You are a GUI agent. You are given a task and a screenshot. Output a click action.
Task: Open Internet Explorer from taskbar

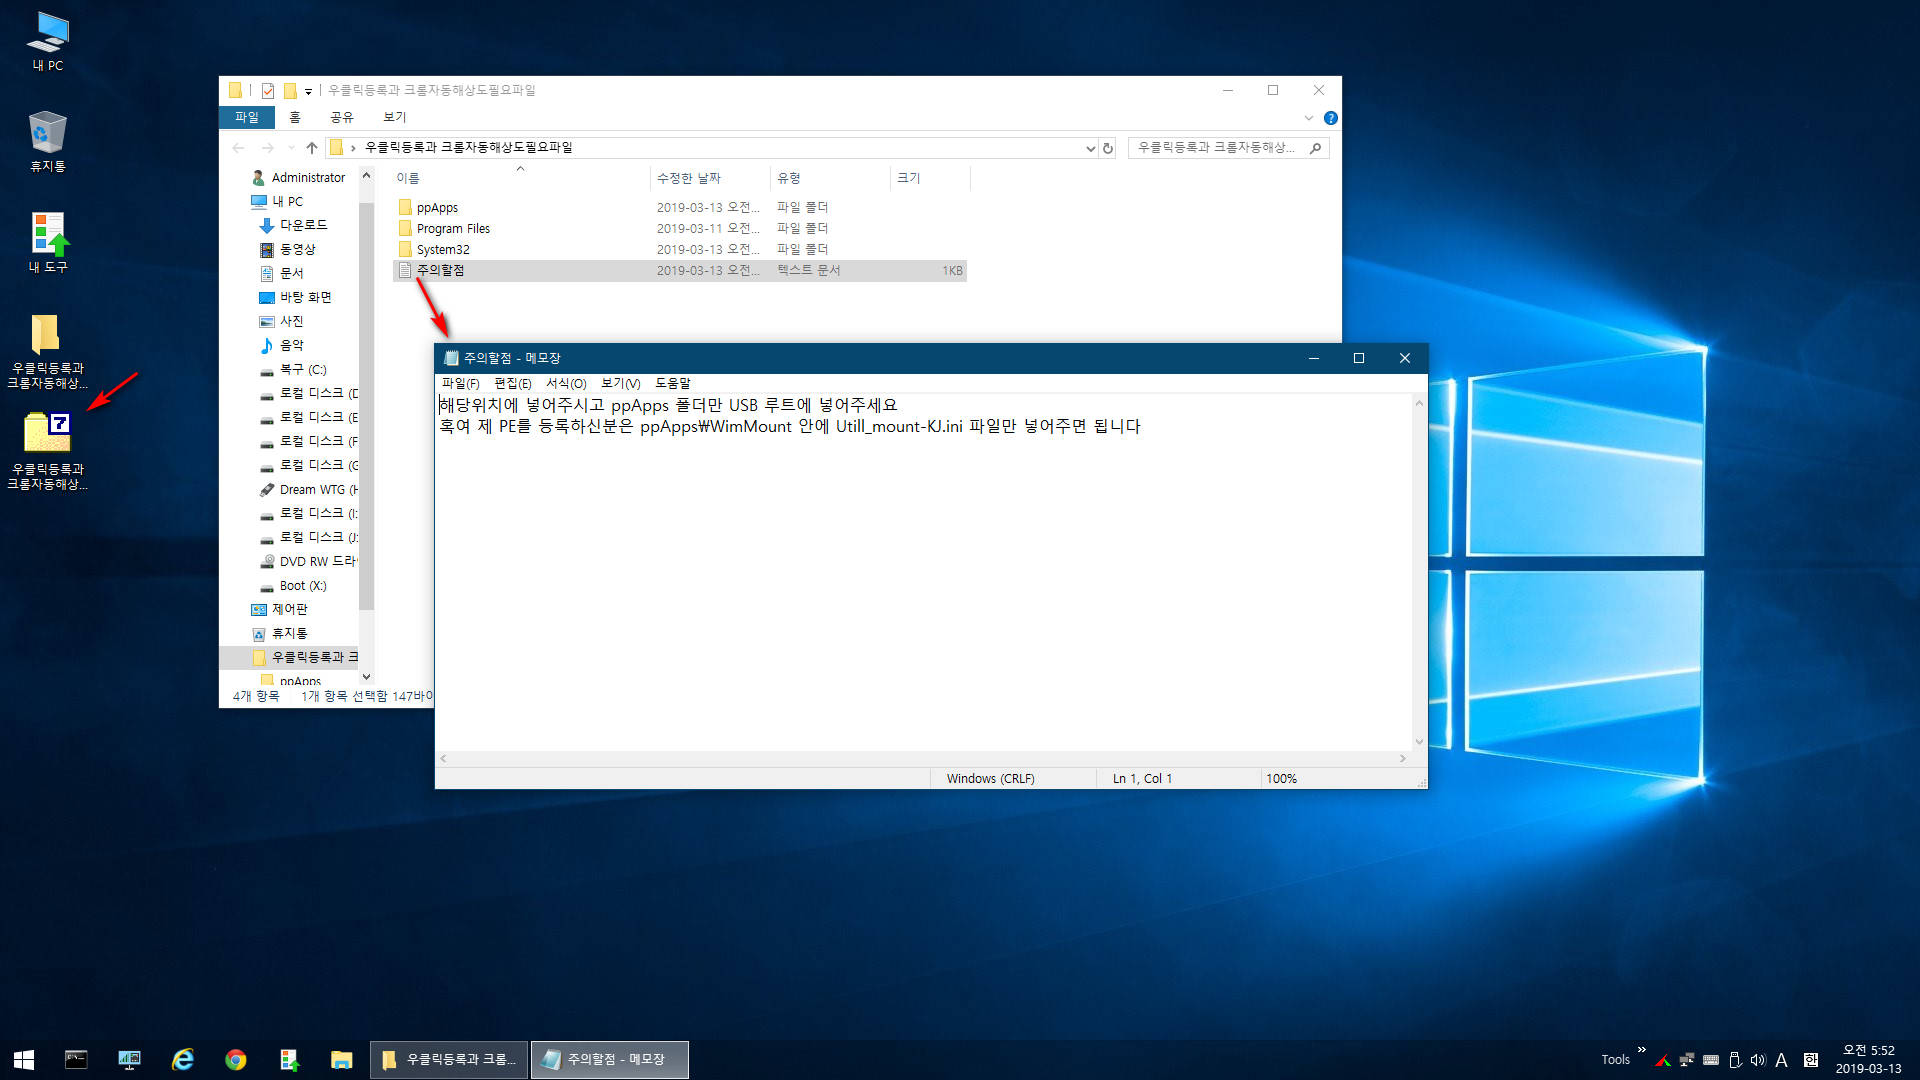[x=182, y=1059]
